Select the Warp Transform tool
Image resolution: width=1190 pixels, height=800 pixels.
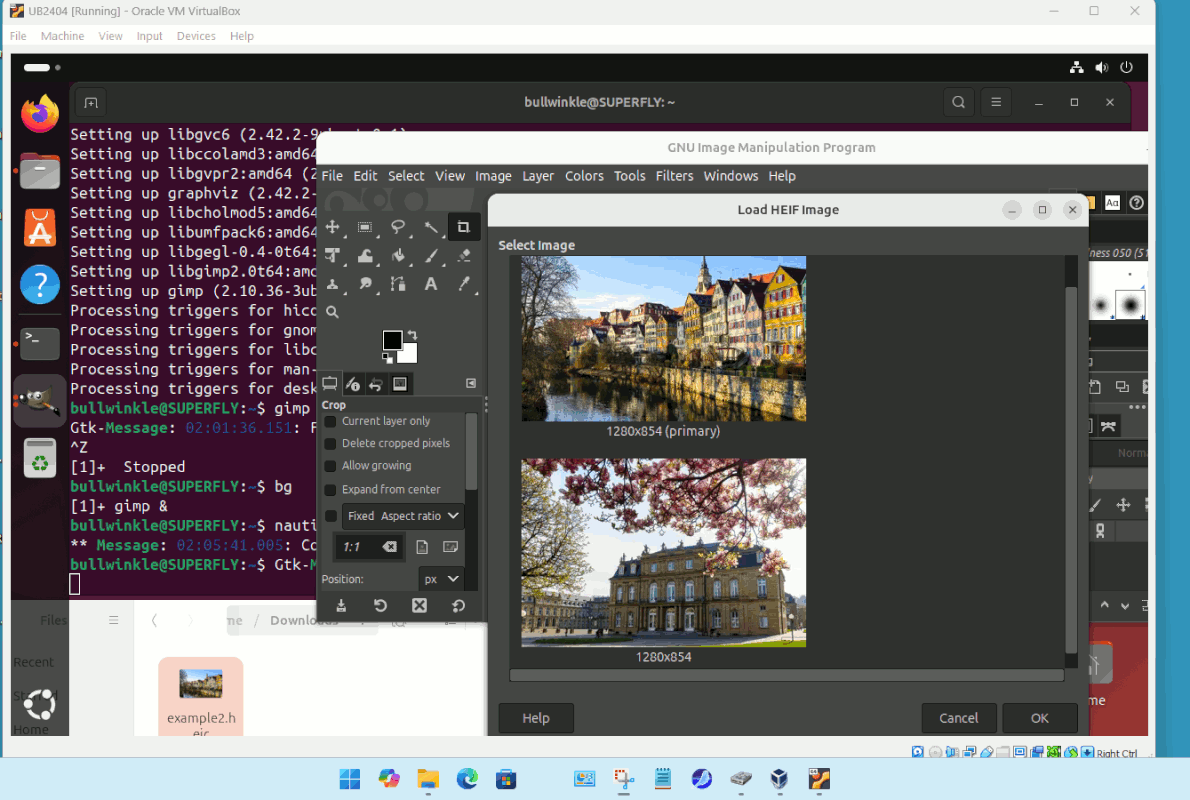pyautogui.click(x=365, y=256)
